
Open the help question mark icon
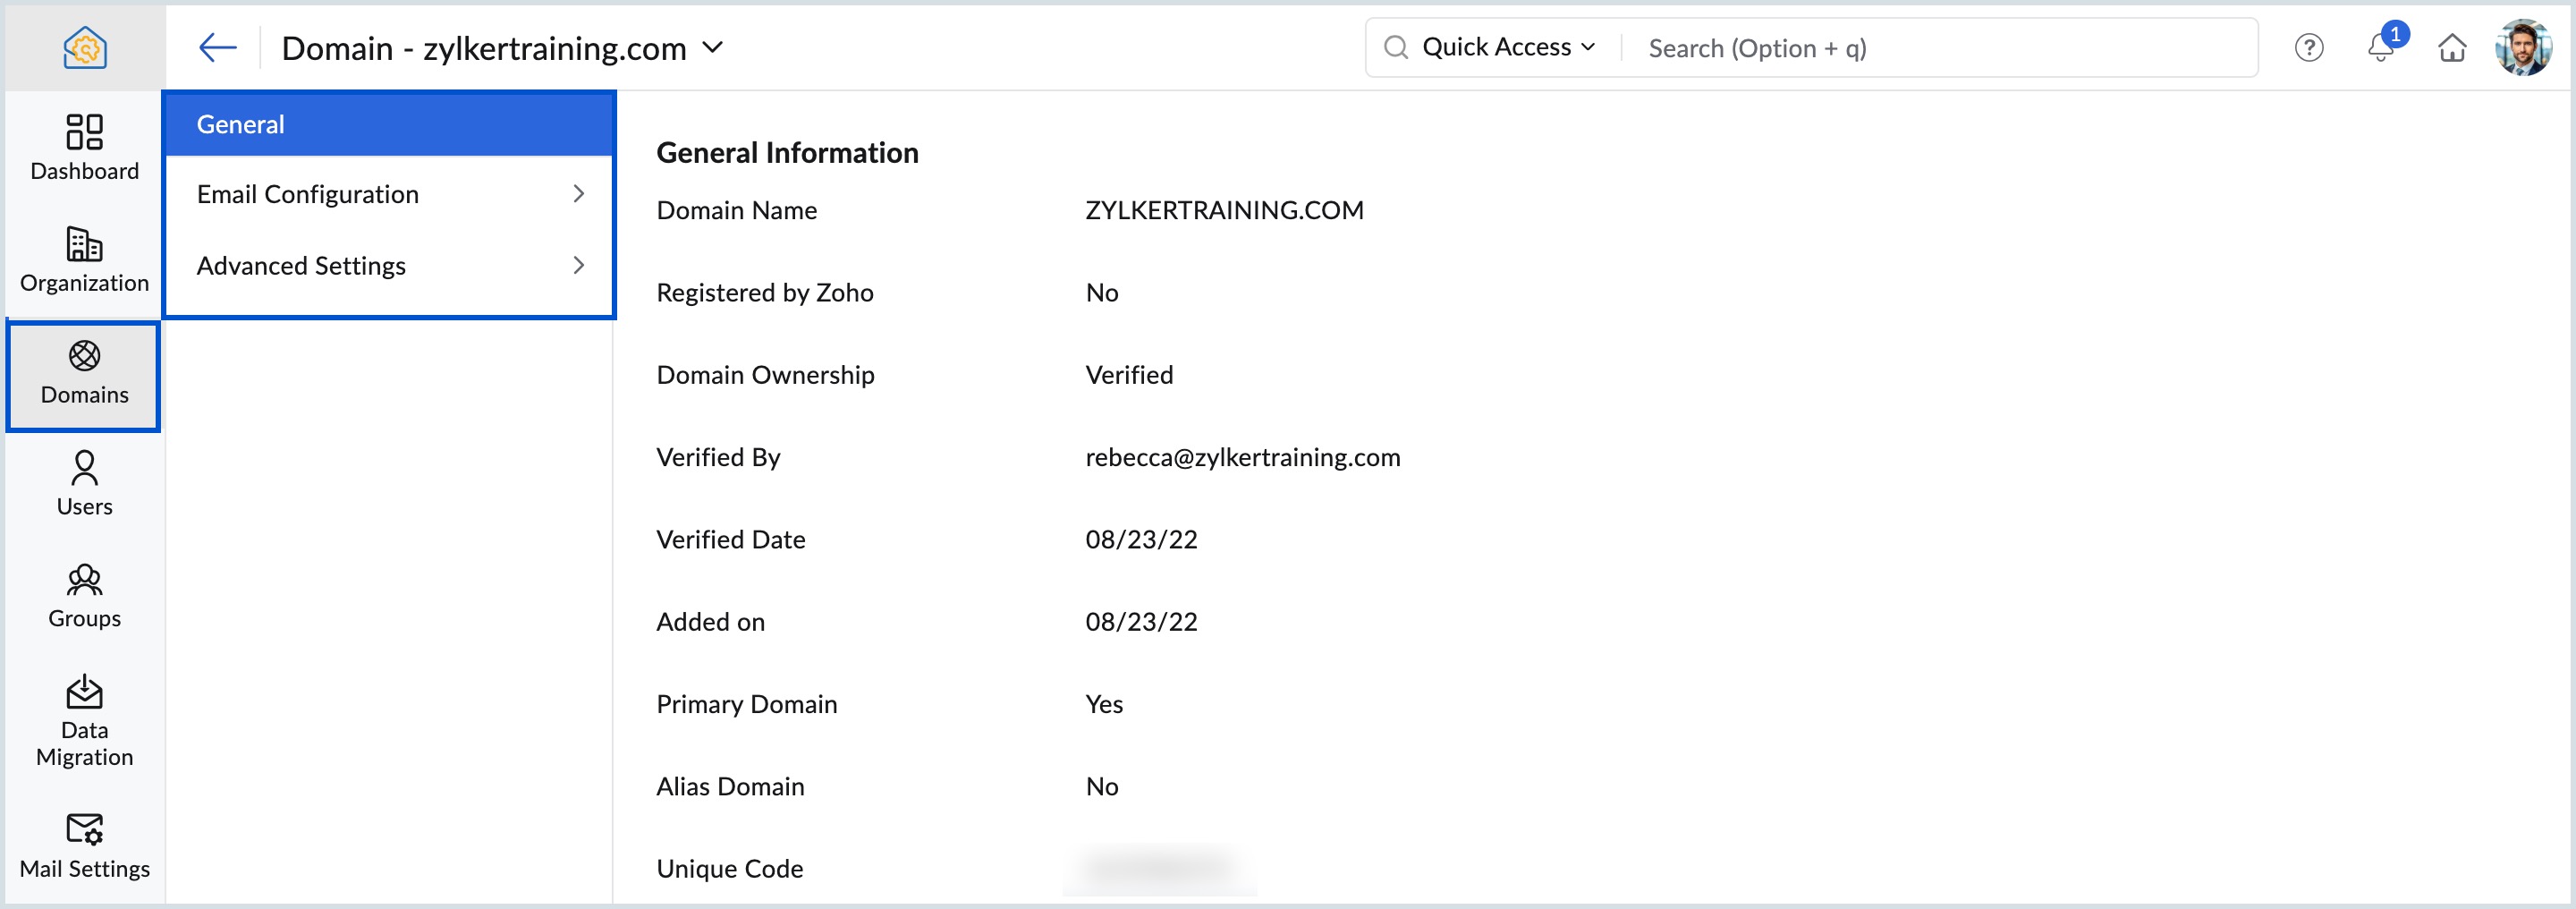2308,47
